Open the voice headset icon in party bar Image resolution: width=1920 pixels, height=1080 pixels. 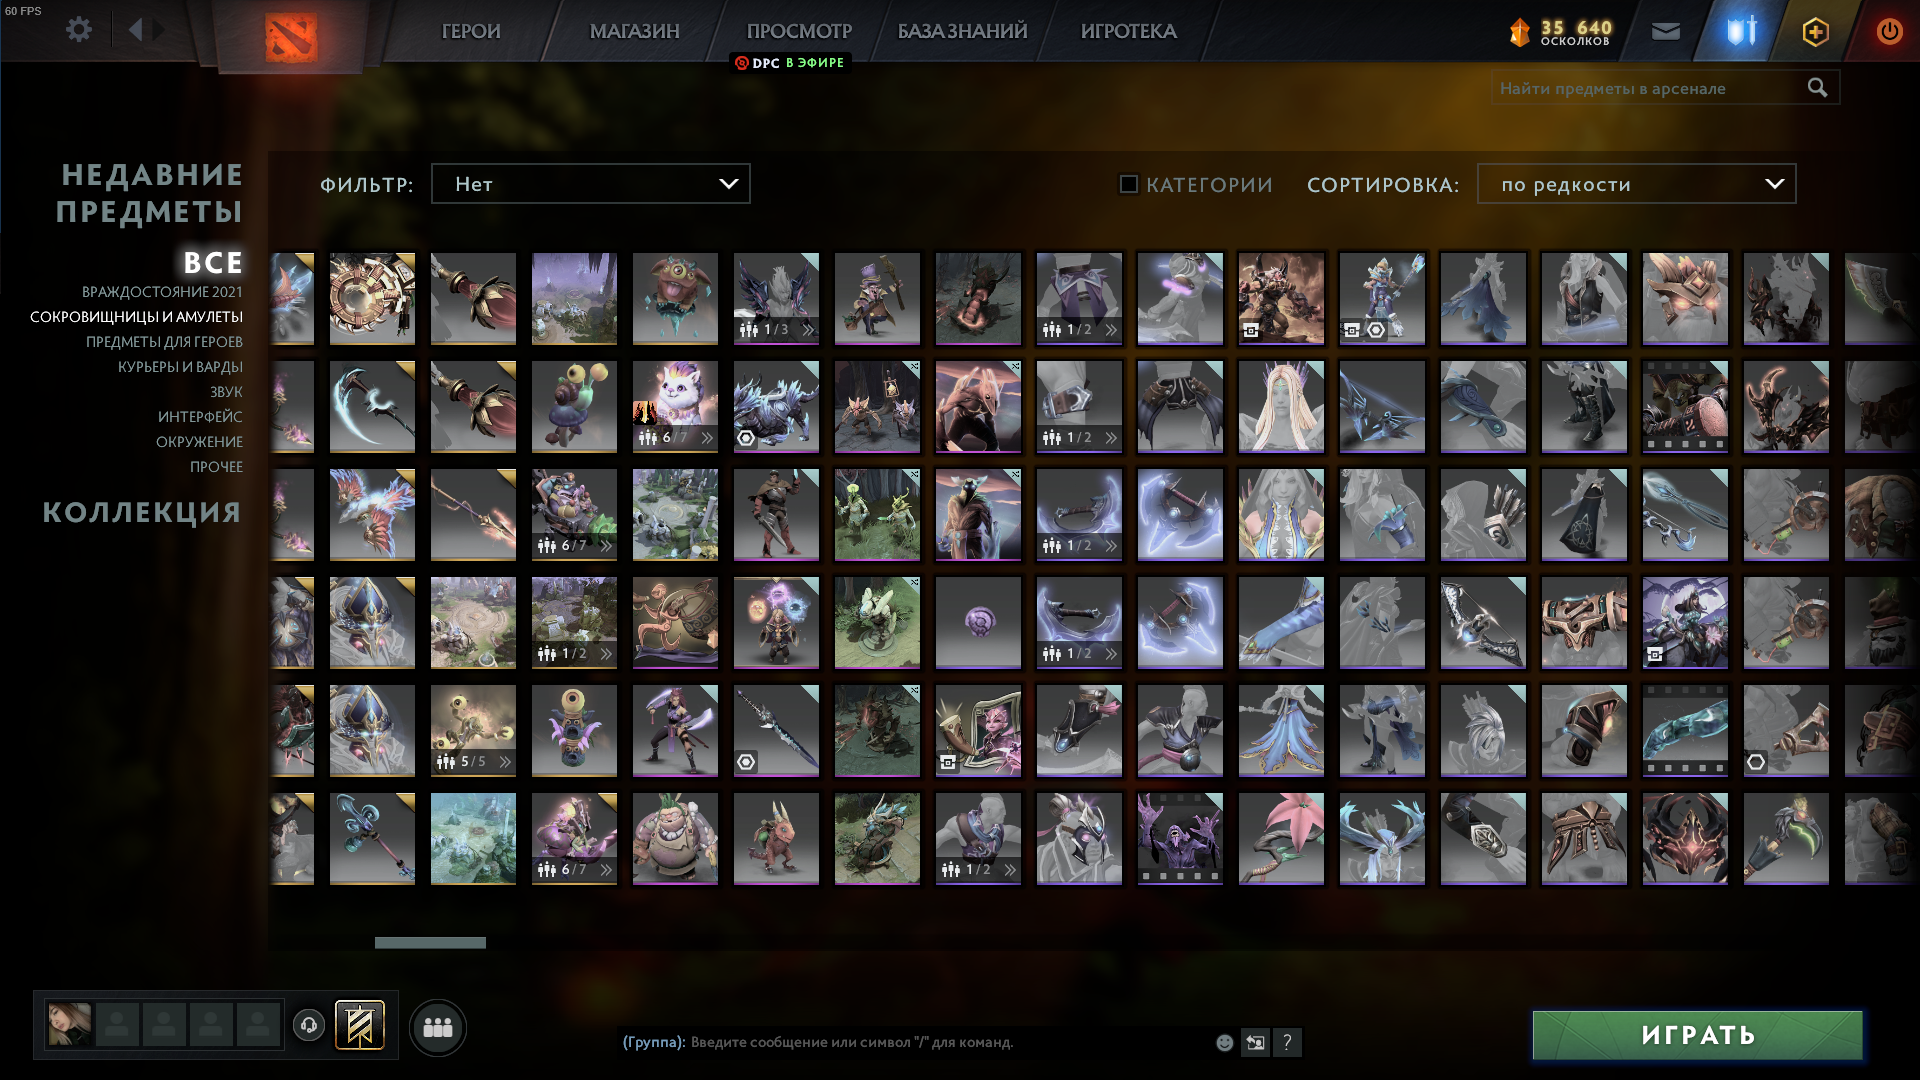309,1025
